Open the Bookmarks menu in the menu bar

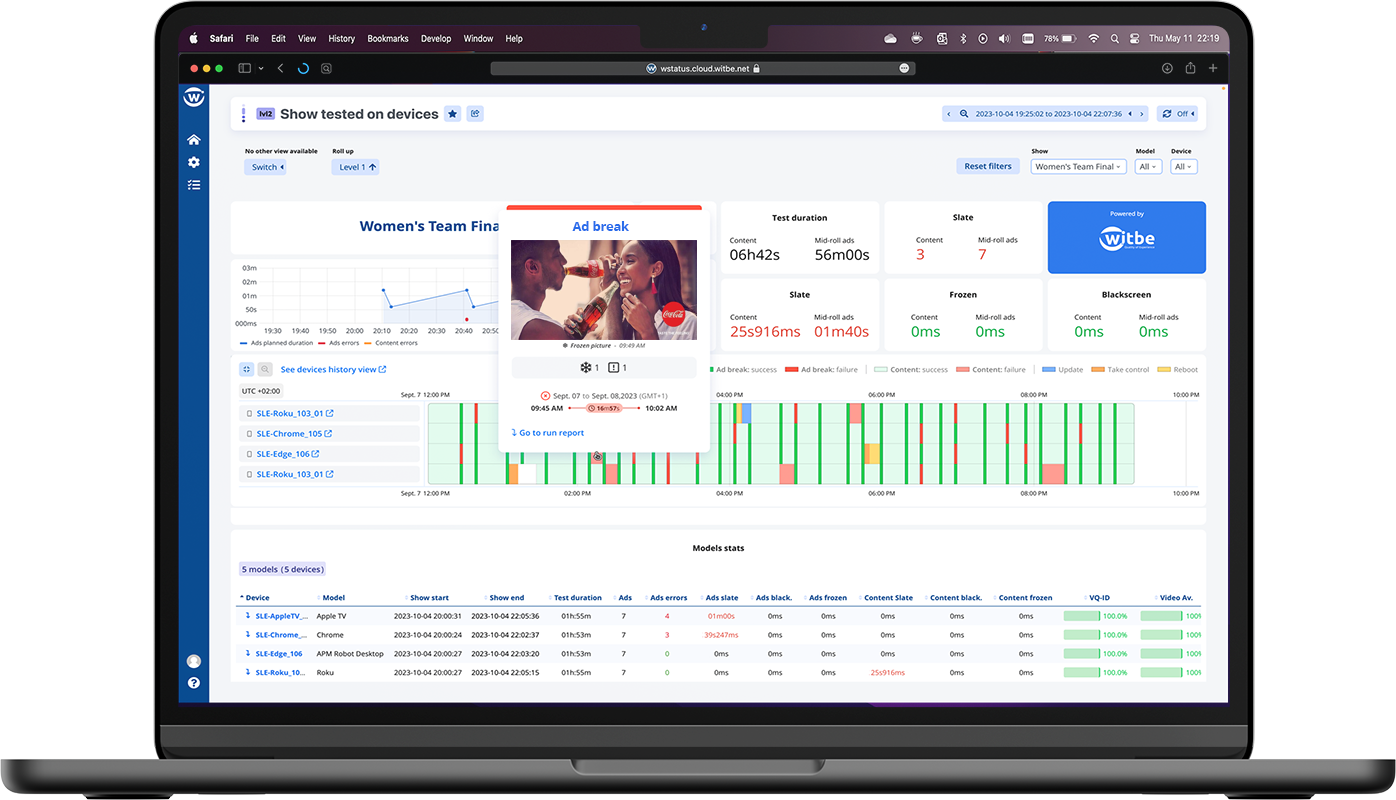(x=387, y=39)
